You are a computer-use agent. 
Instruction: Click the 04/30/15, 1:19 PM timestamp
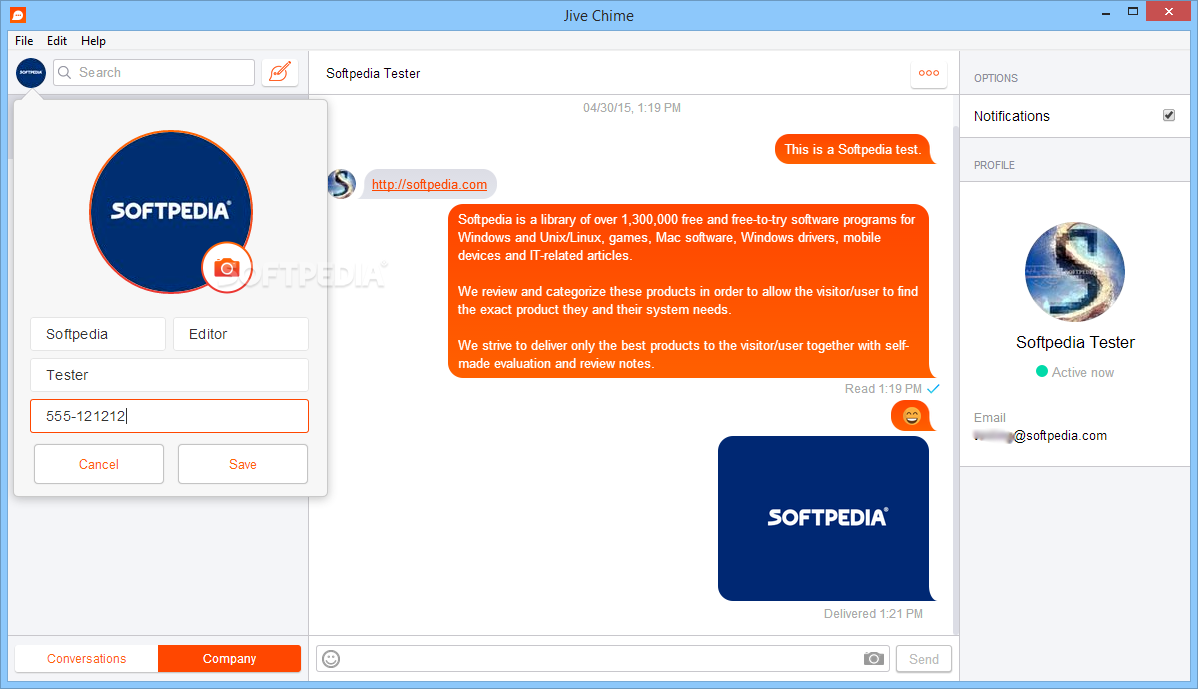(x=632, y=108)
